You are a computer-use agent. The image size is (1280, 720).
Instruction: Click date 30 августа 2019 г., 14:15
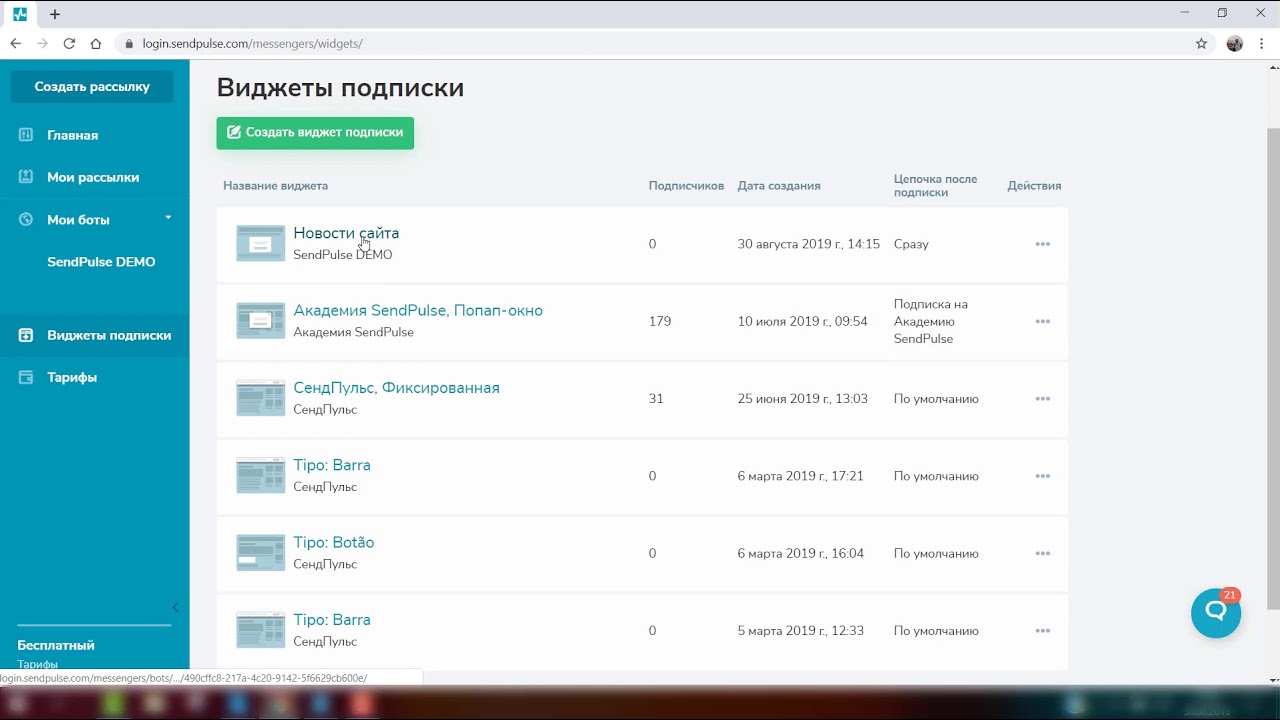click(x=809, y=244)
